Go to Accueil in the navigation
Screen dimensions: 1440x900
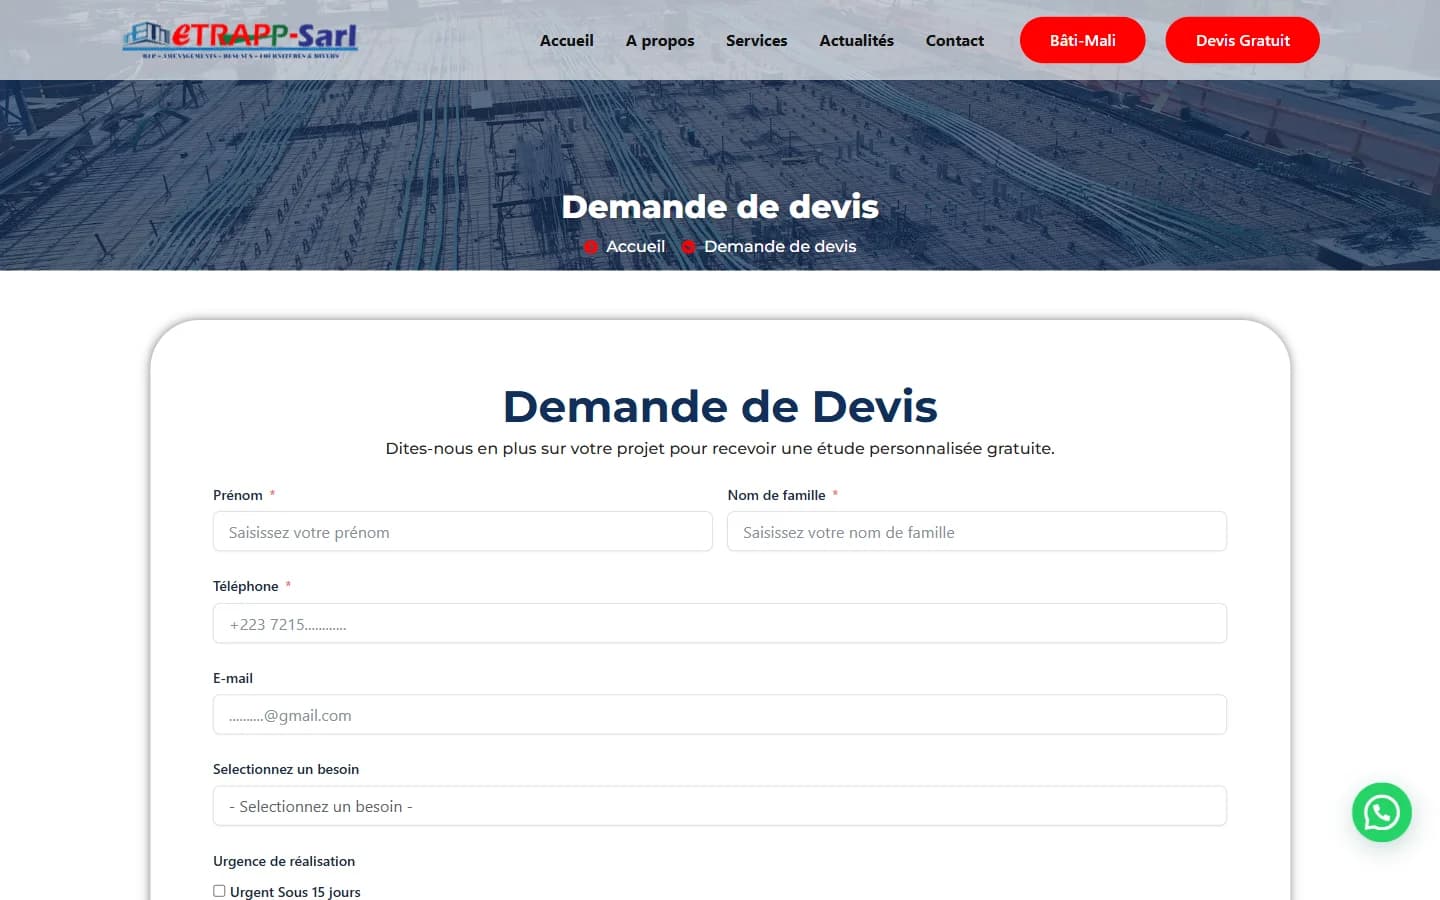point(567,40)
